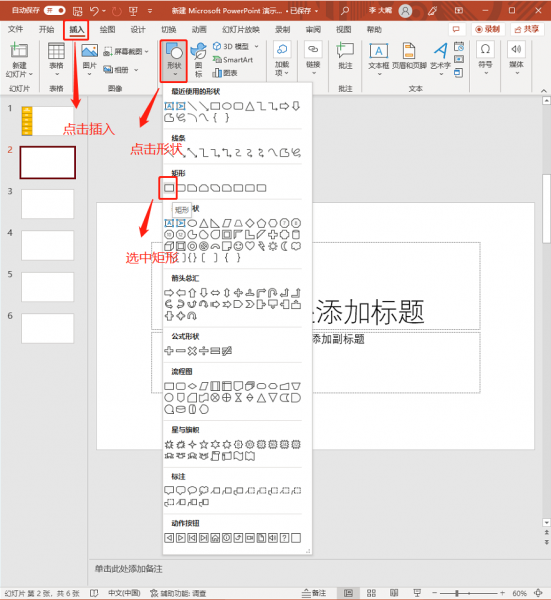Click the 录制 Record button
This screenshot has height=600, width=551.
tap(488, 29)
